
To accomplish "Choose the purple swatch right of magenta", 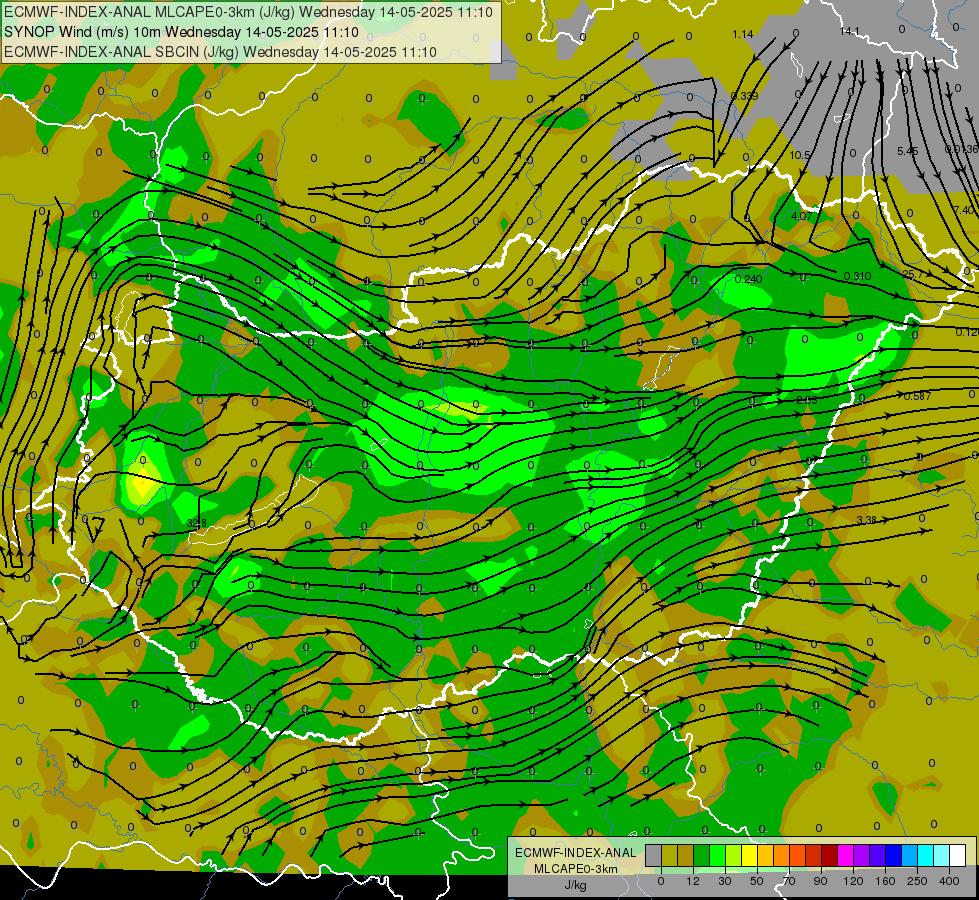I will pos(862,855).
